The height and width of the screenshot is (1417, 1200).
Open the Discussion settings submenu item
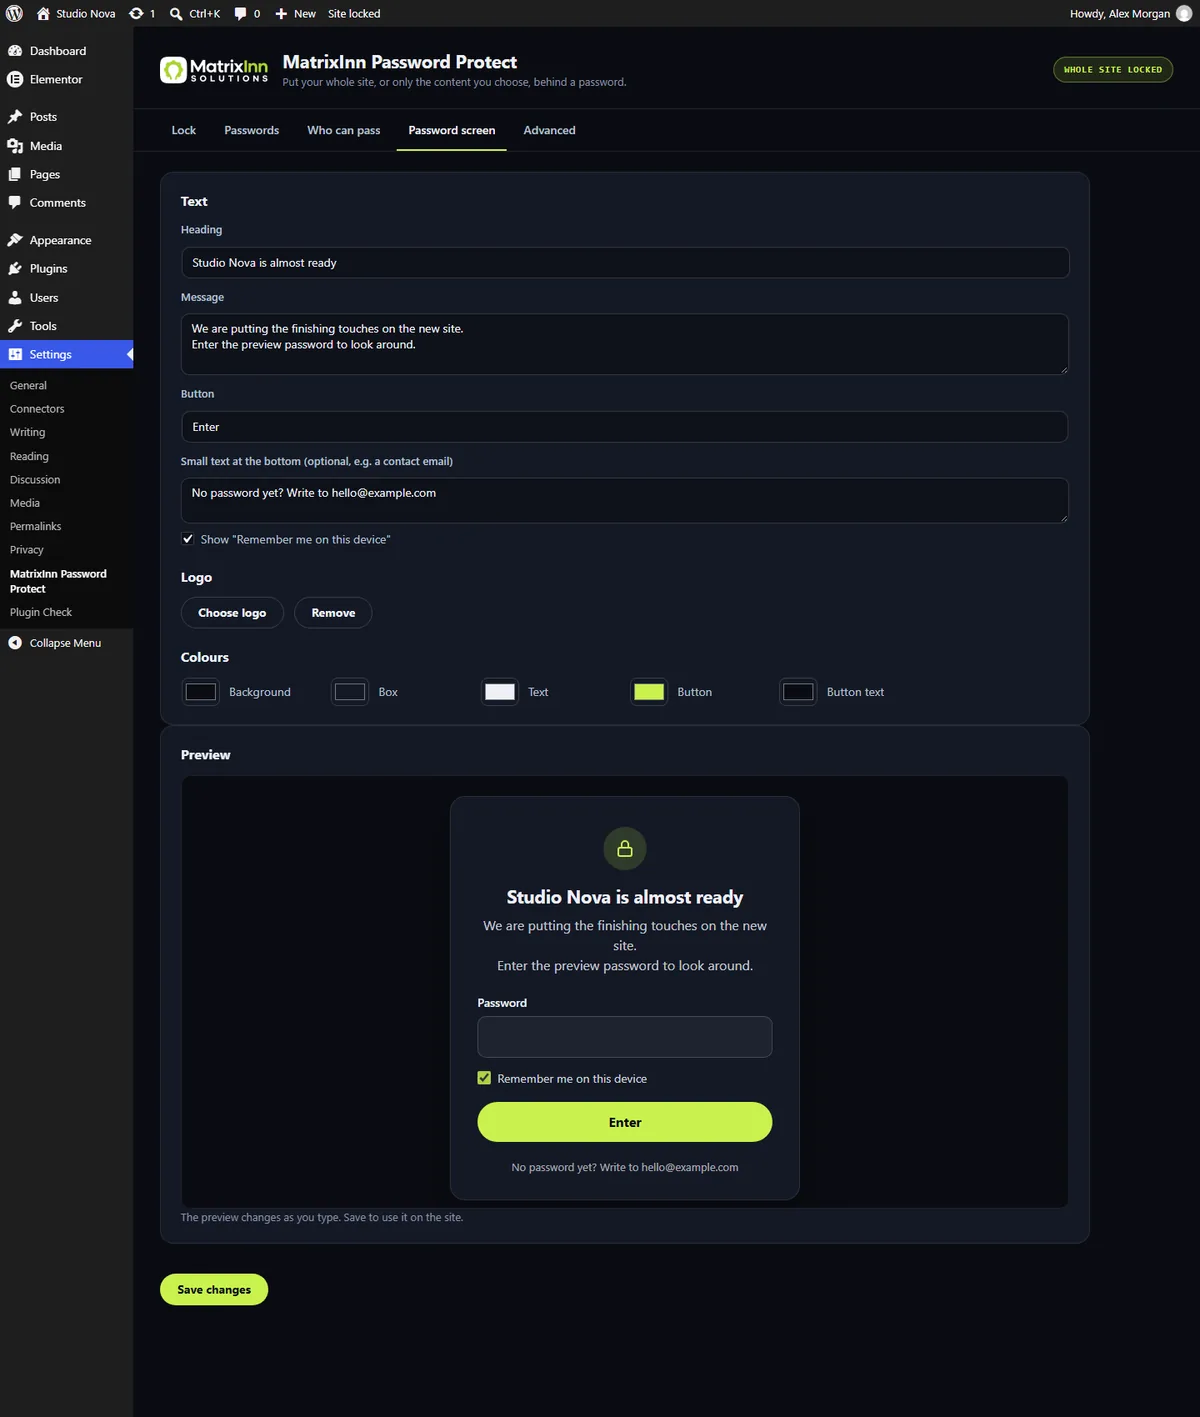(x=35, y=480)
